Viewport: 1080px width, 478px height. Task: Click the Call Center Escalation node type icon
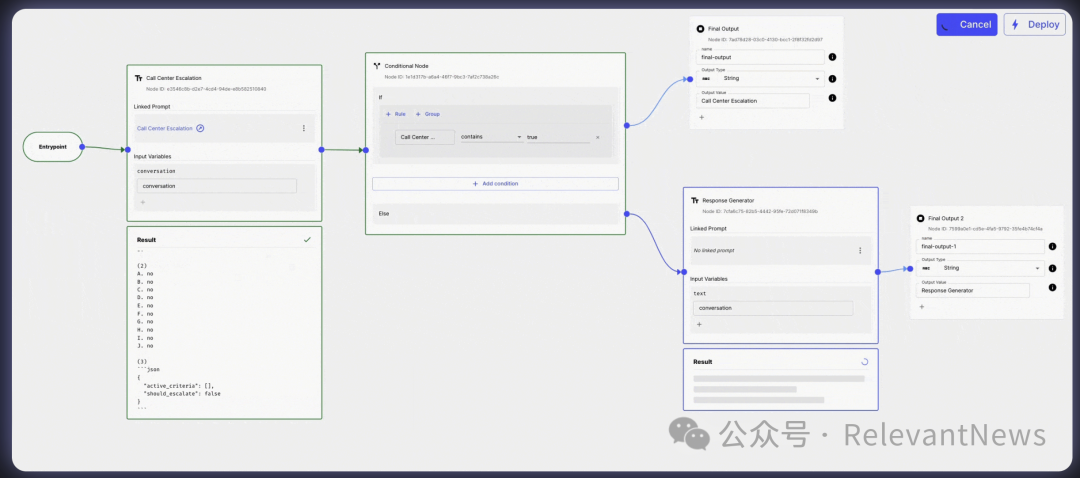click(x=138, y=79)
